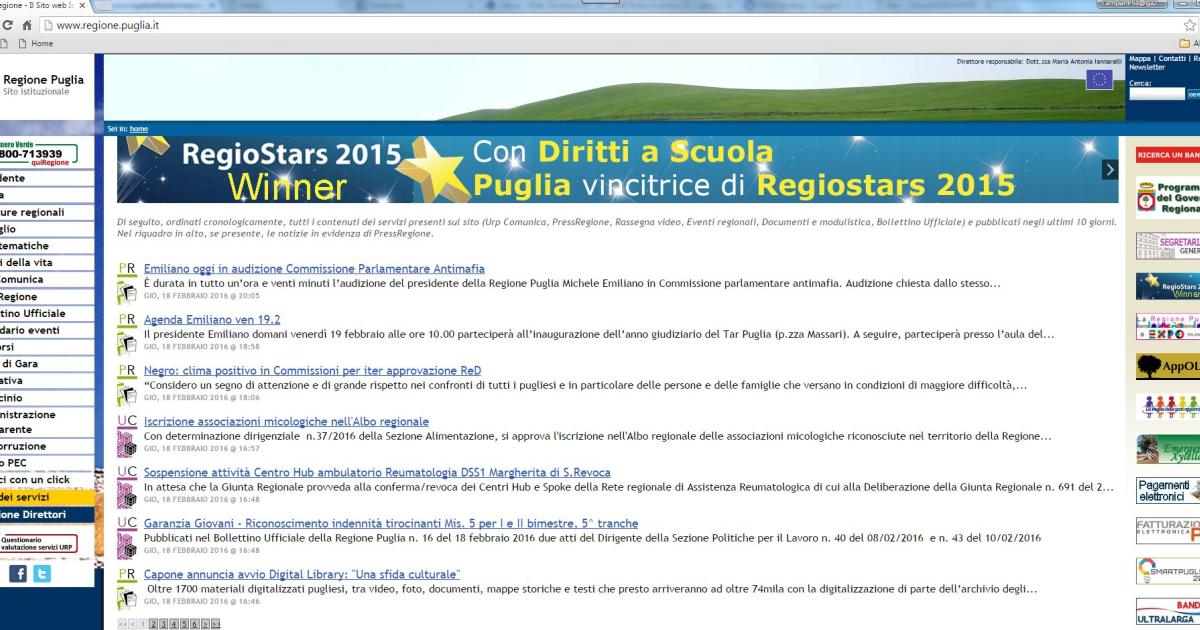Open the SmartPuglia banner
Viewport: 1200px width, 630px height.
click(x=1168, y=571)
